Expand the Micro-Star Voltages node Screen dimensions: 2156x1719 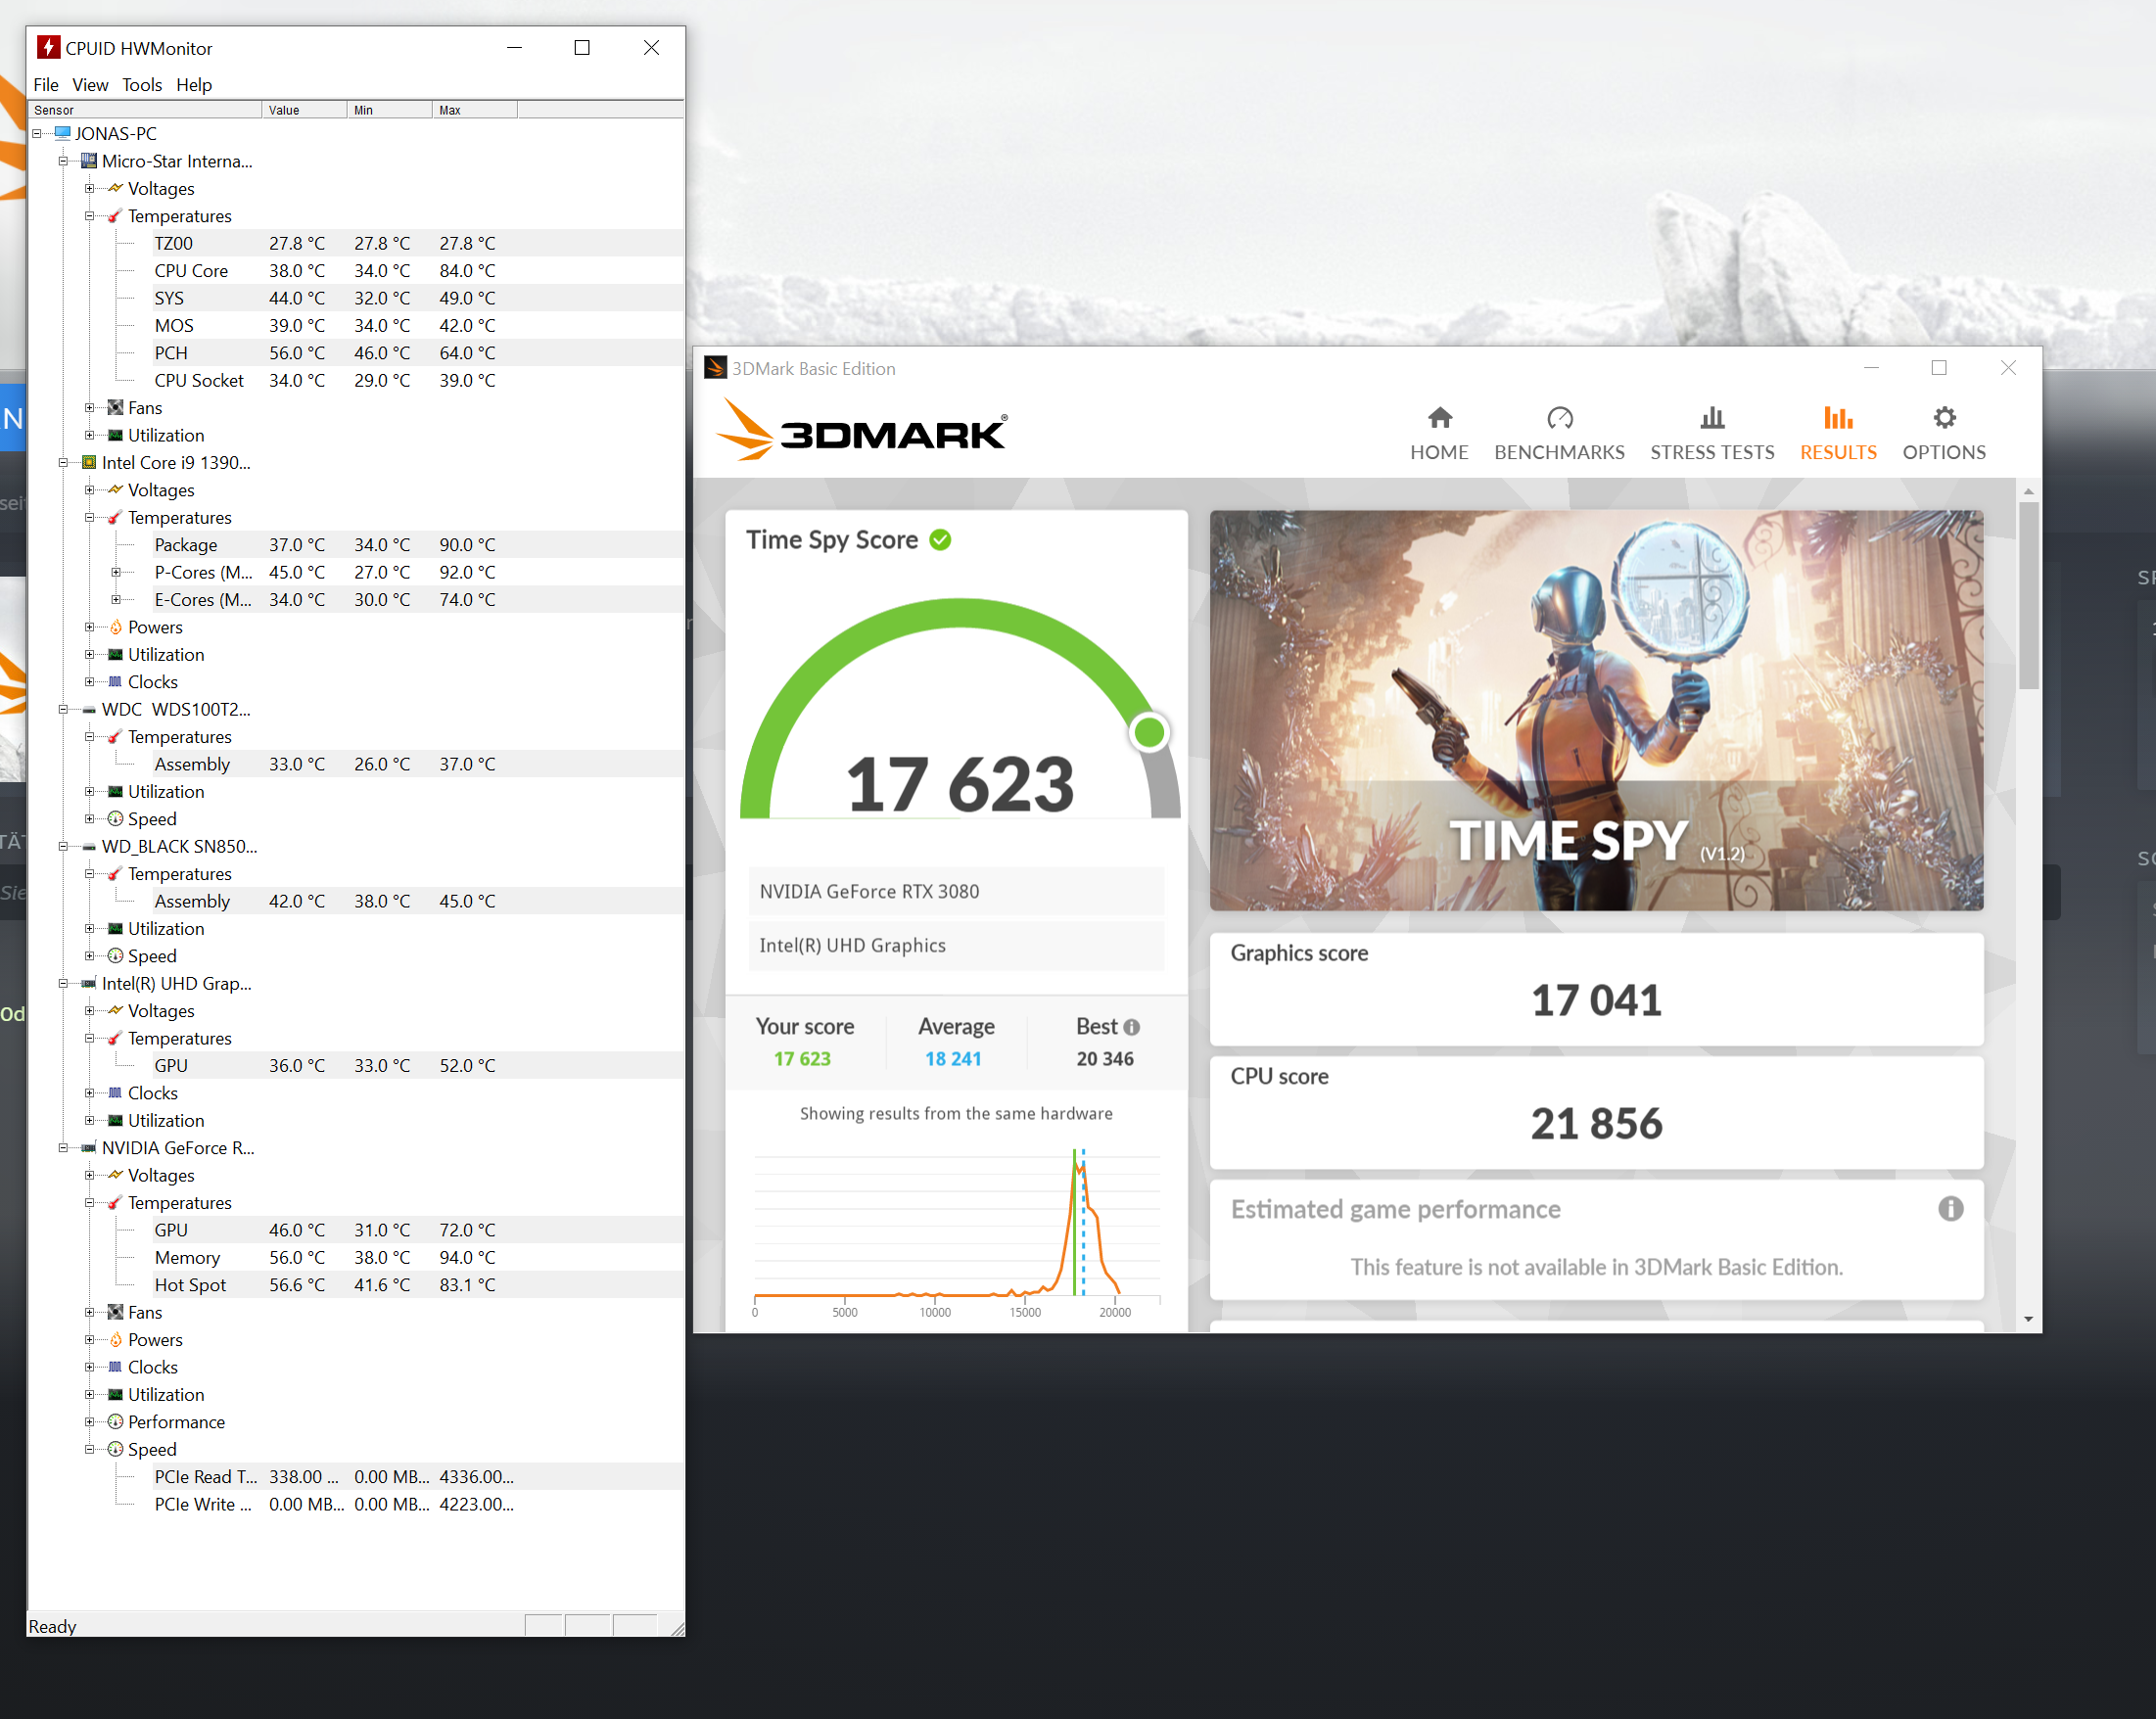[90, 189]
